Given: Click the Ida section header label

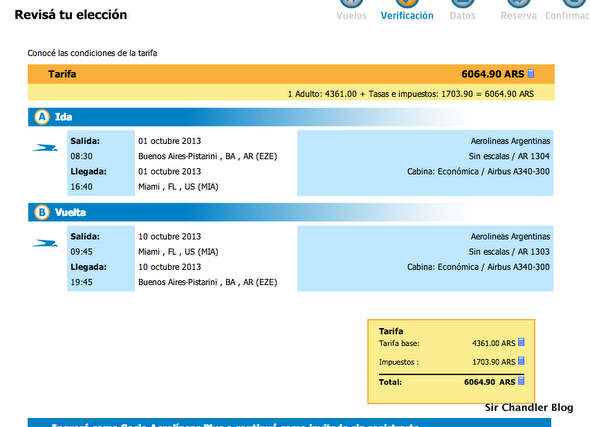Looking at the screenshot, I should (x=63, y=117).
